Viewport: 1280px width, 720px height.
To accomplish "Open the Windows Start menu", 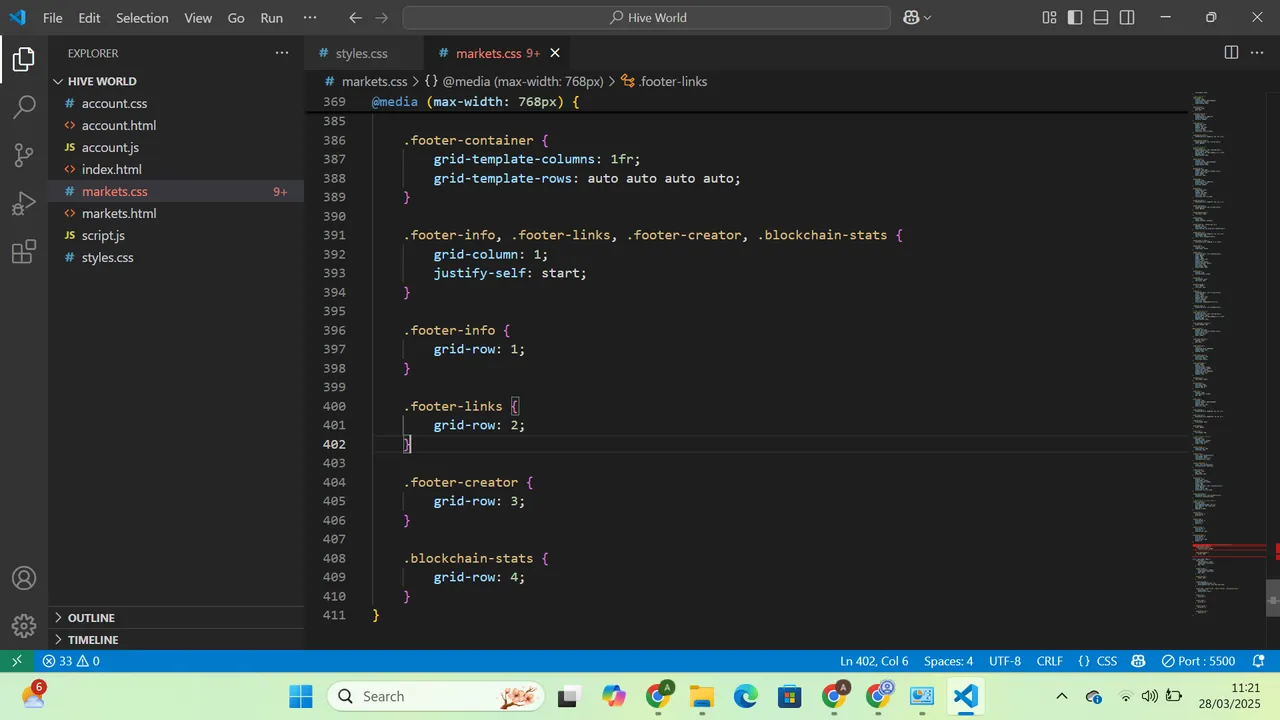I will pos(300,697).
